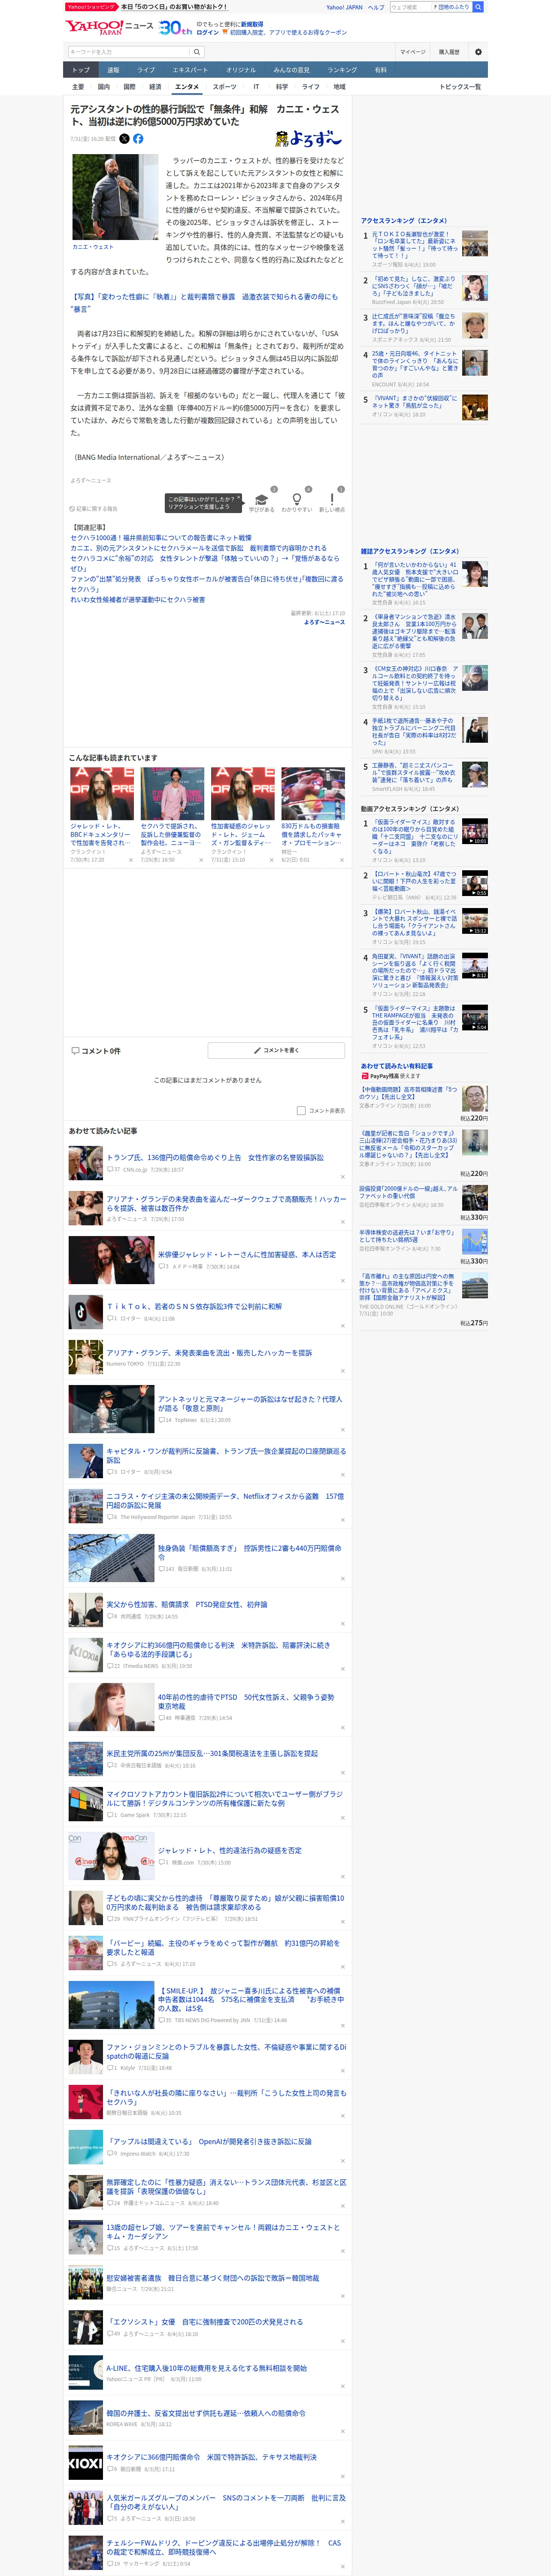Select the スポーツ category
The image size is (551, 2576).
224,87
